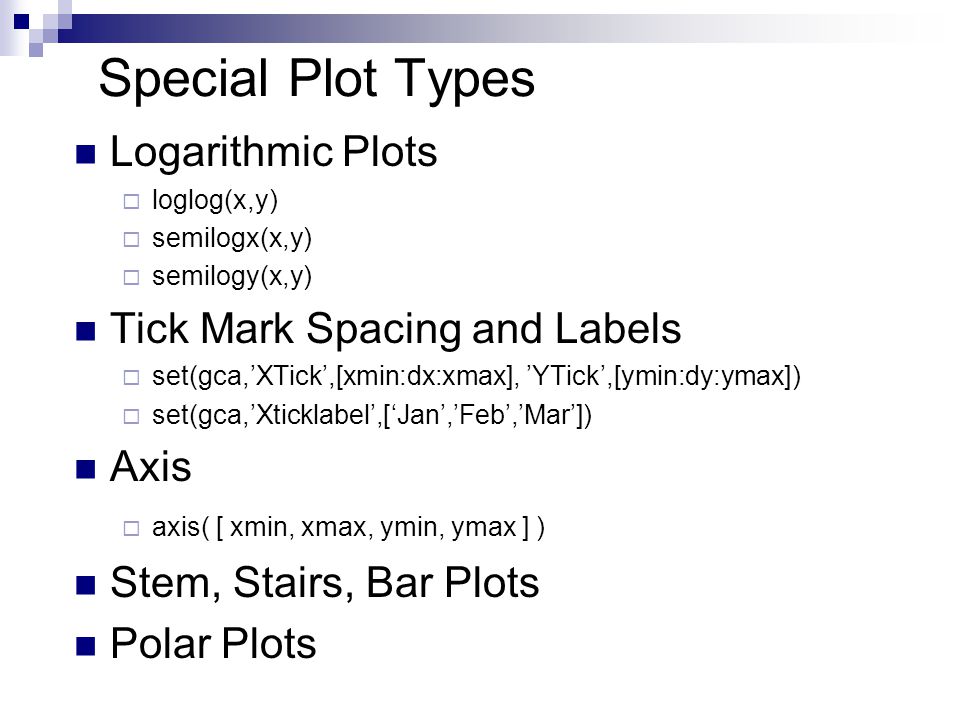This screenshot has width=960, height=720.
Task: Select the semilogy(x,y) text
Action: point(232,277)
